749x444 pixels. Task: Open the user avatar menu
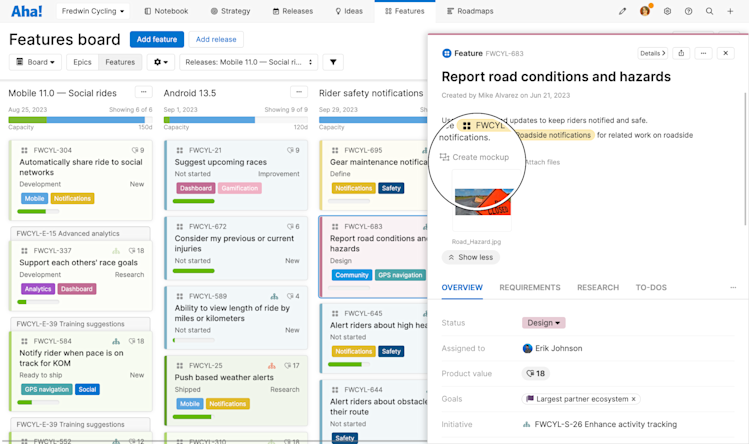click(645, 11)
